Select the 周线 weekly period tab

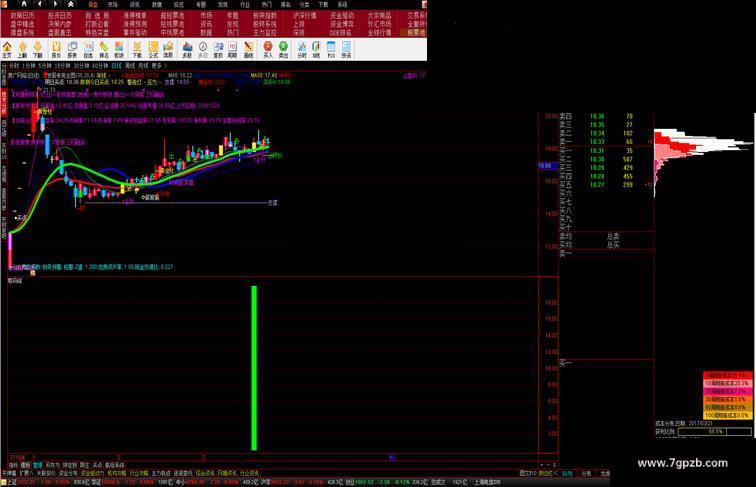pyautogui.click(x=130, y=66)
